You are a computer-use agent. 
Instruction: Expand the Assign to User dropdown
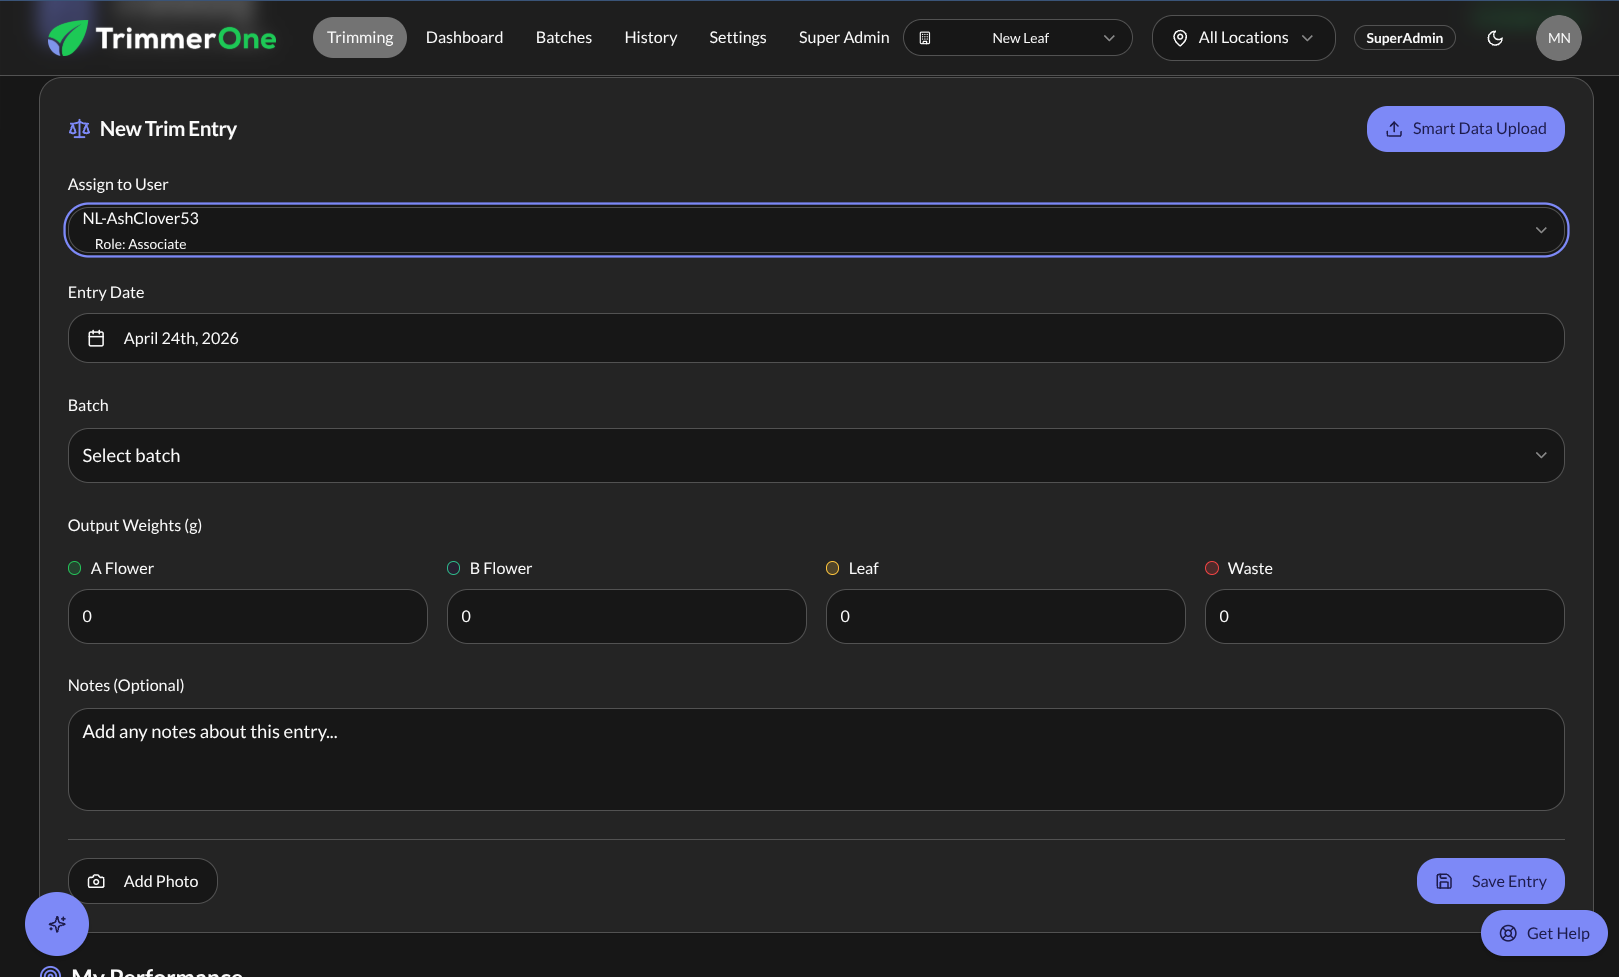tap(1541, 229)
